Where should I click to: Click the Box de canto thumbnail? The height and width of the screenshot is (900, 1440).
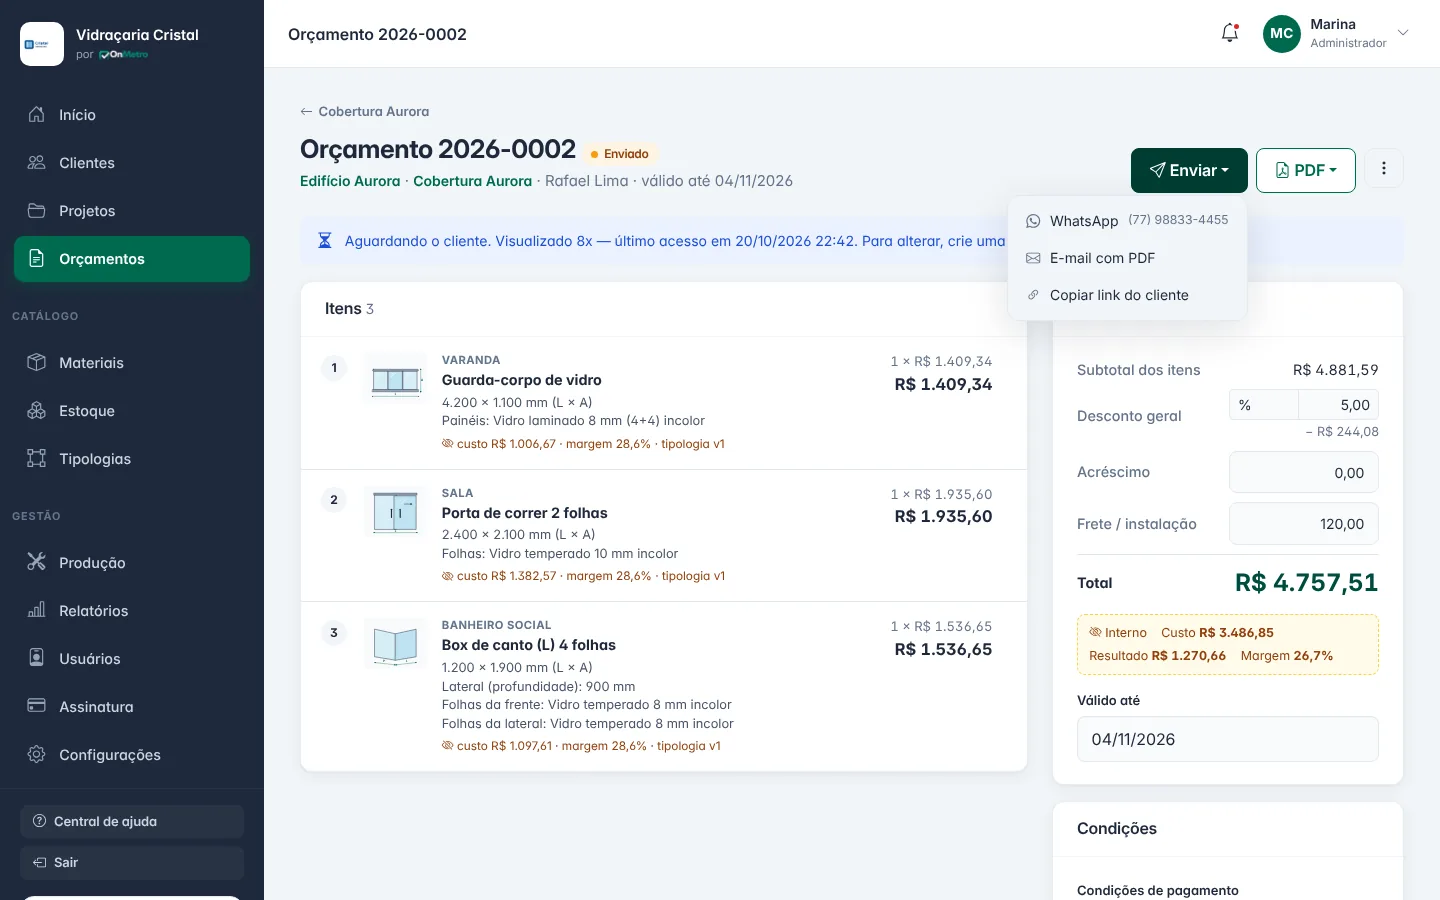pos(396,643)
